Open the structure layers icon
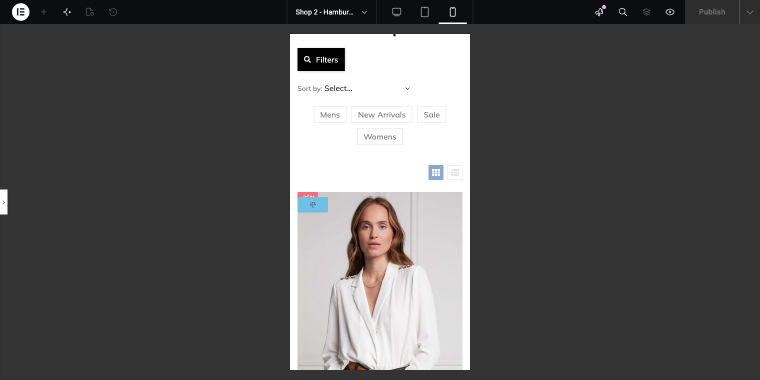 (x=646, y=12)
